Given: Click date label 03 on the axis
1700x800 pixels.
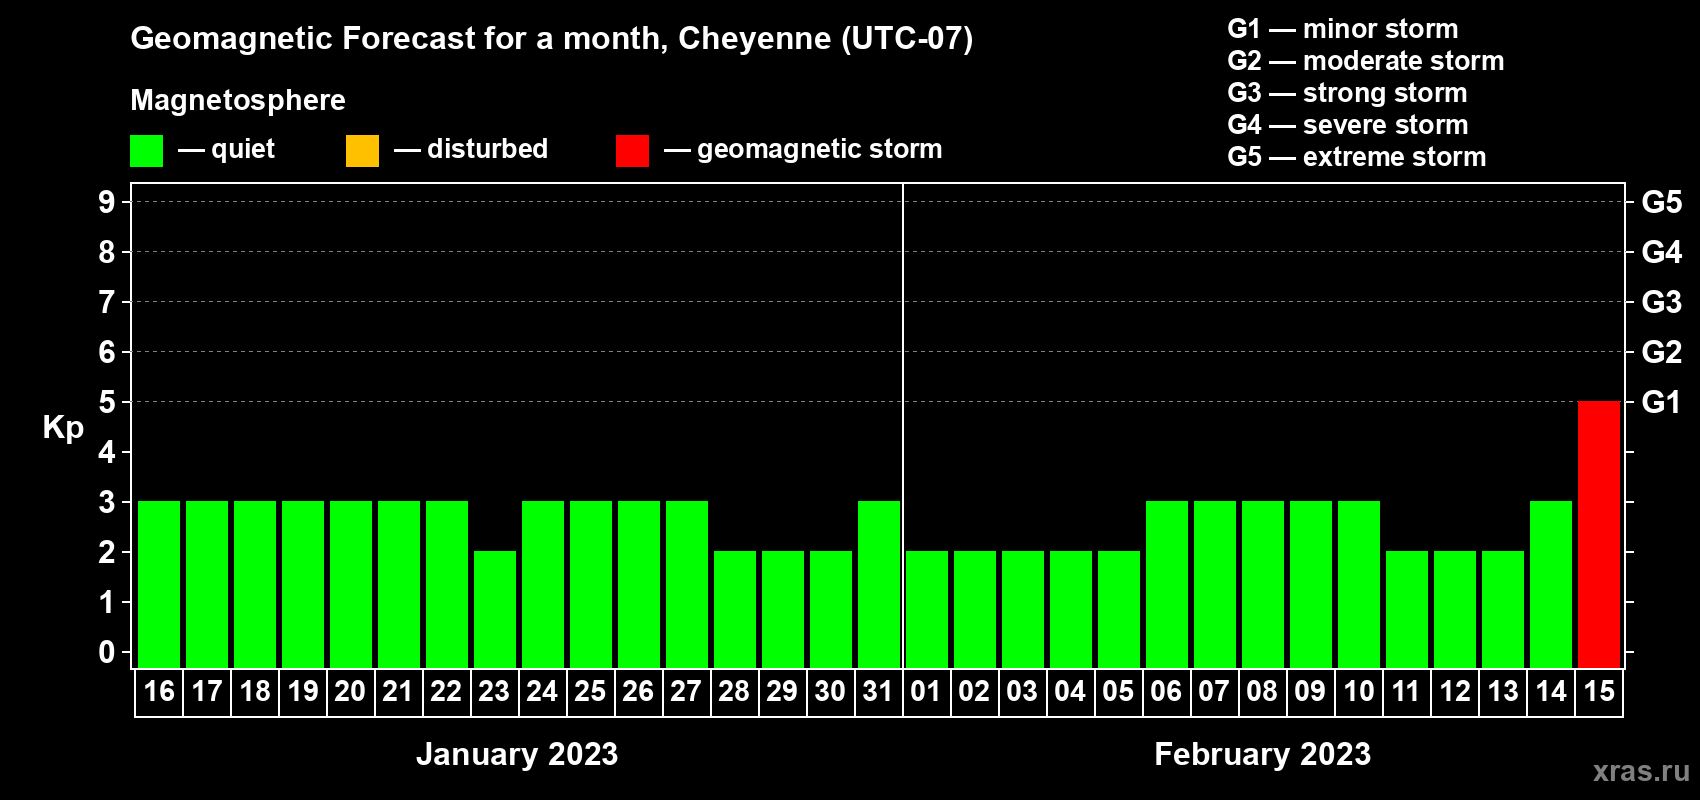Looking at the screenshot, I should 1023,691.
